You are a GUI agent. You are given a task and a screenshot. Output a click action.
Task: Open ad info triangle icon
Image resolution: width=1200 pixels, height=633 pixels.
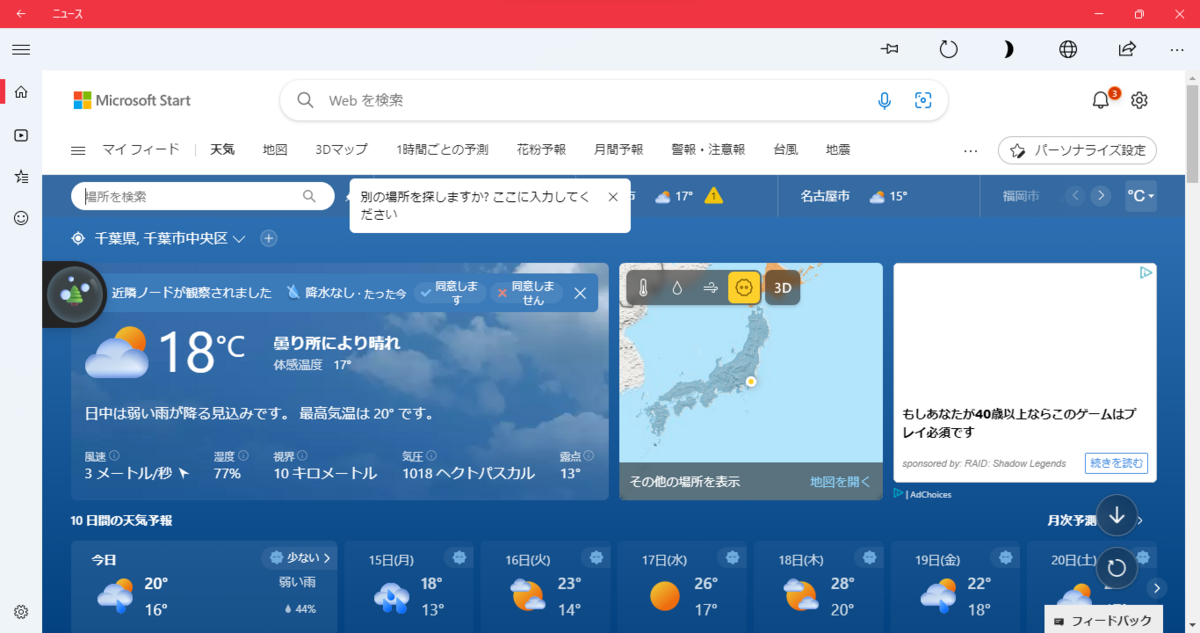[1146, 273]
